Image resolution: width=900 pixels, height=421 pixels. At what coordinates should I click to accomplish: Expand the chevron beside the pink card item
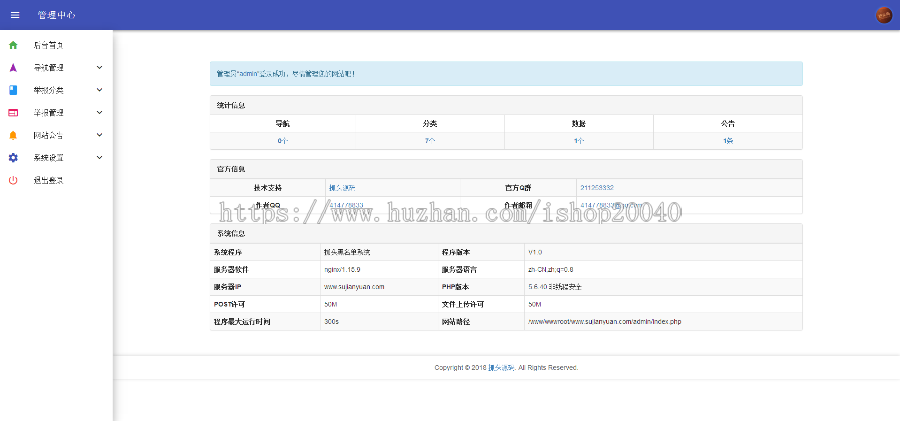(99, 113)
